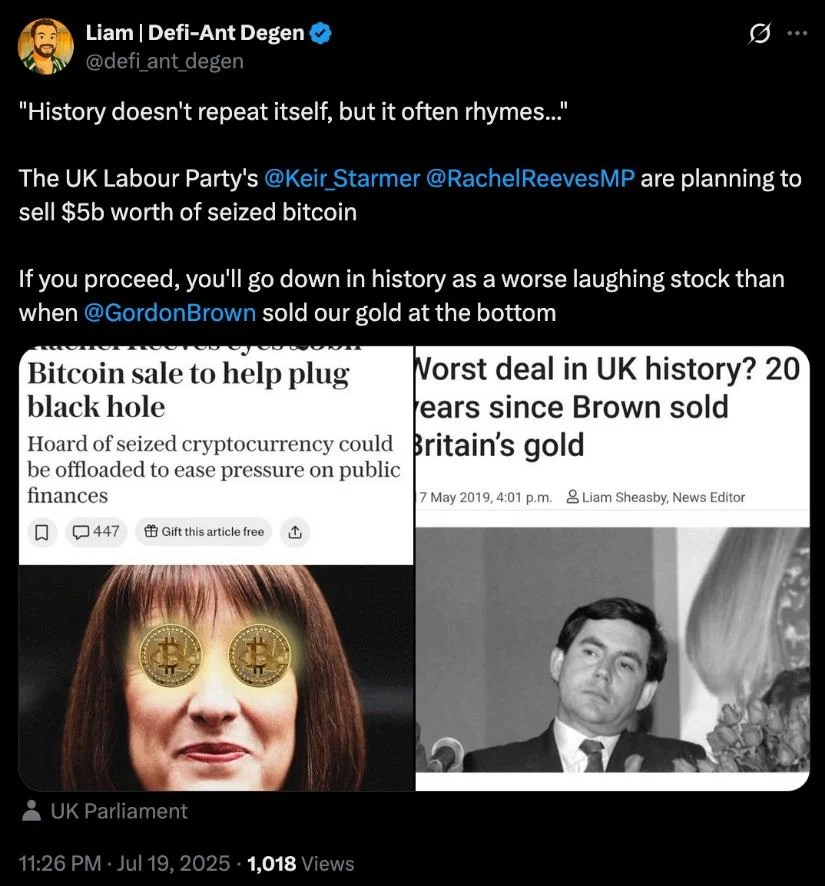Click the 1,018 Views counter
Screen dimensions: 825x886
coord(300,863)
